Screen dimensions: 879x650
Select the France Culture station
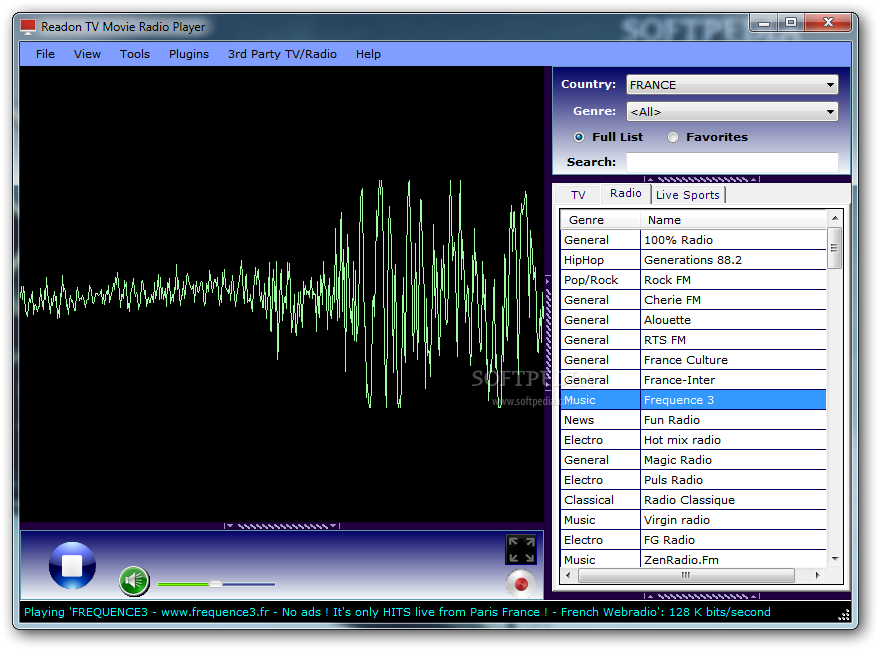point(693,360)
